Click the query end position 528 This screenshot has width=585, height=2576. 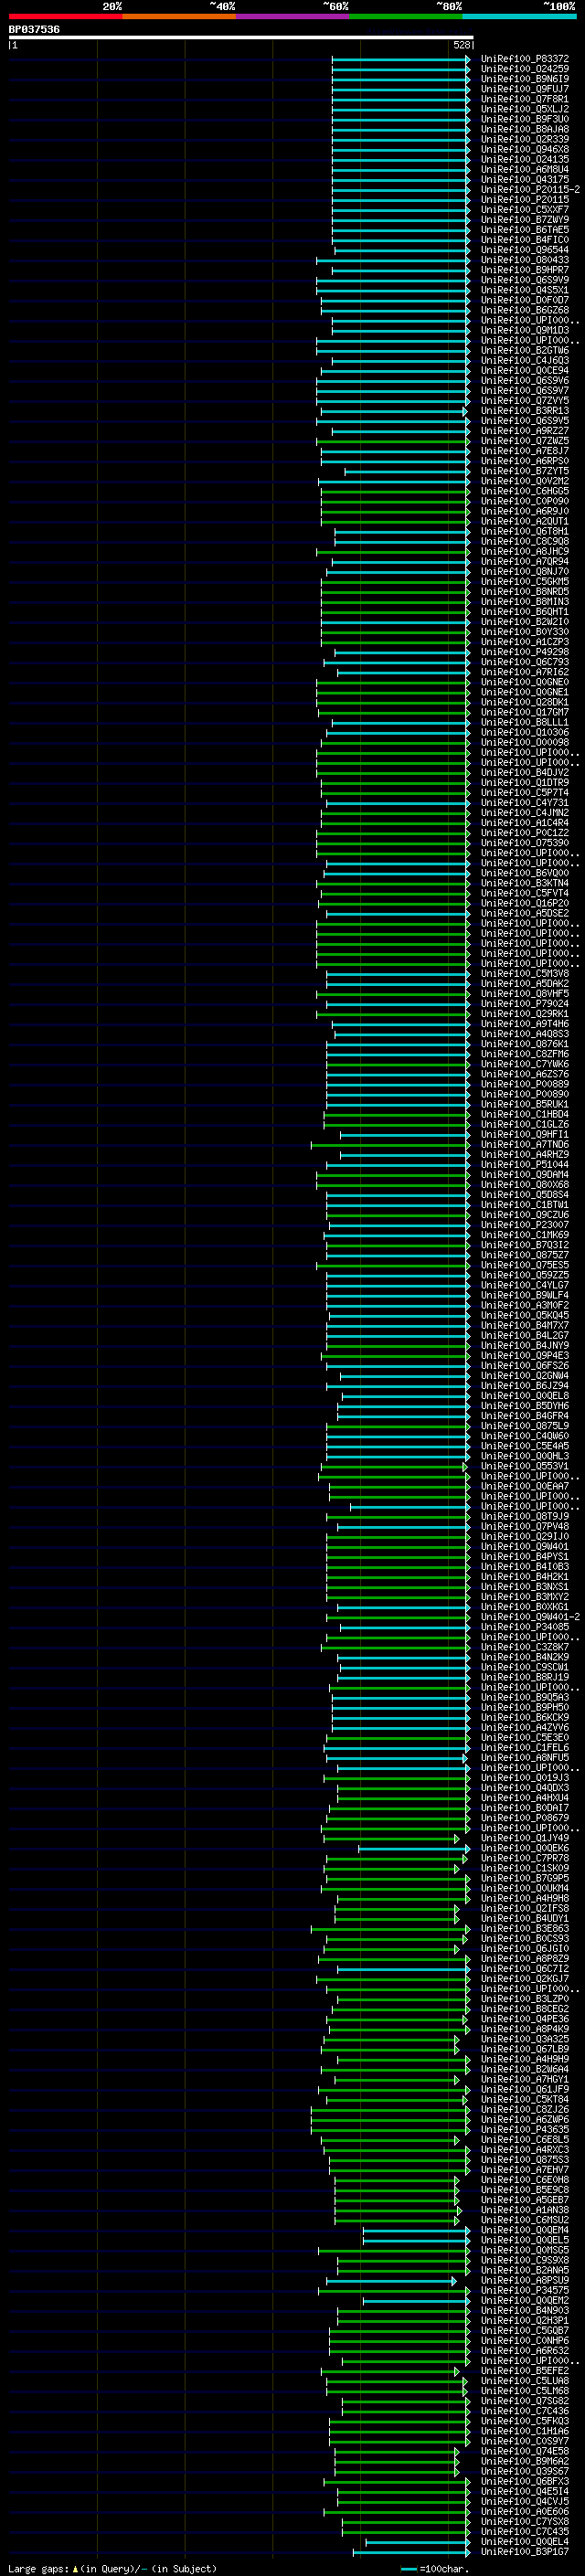(x=461, y=45)
